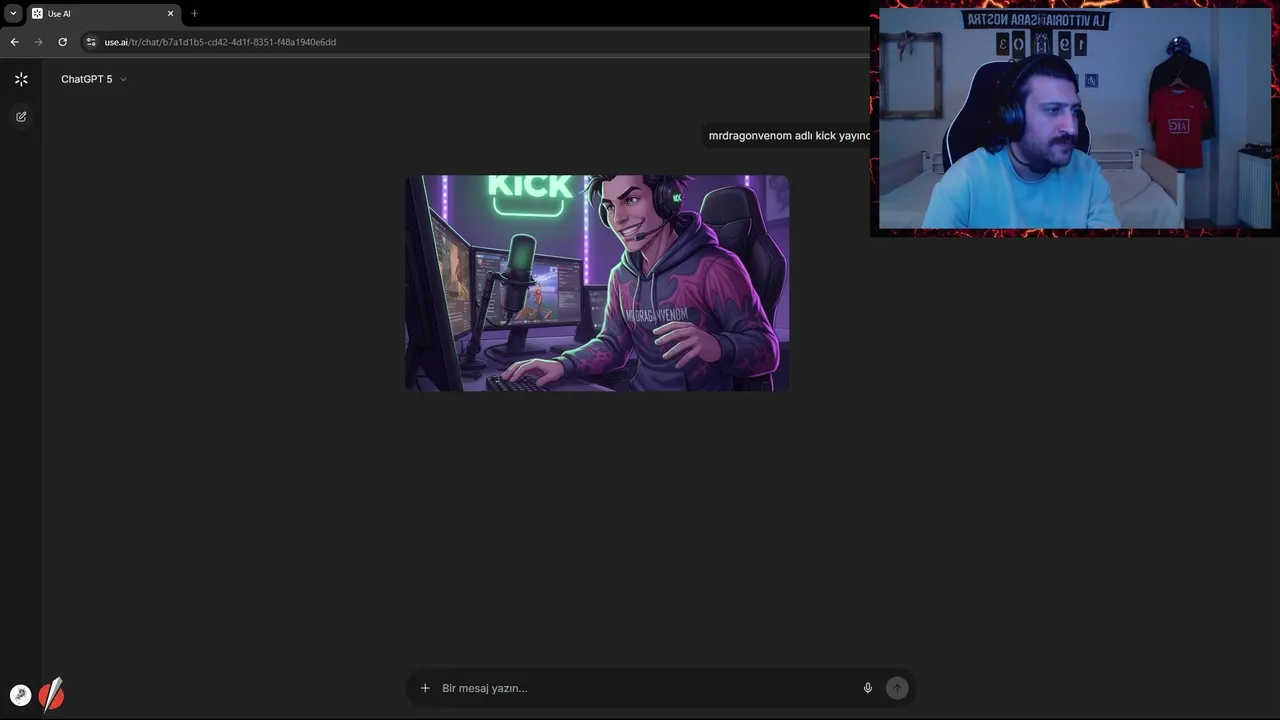Open the generated Kick streamer image

597,283
